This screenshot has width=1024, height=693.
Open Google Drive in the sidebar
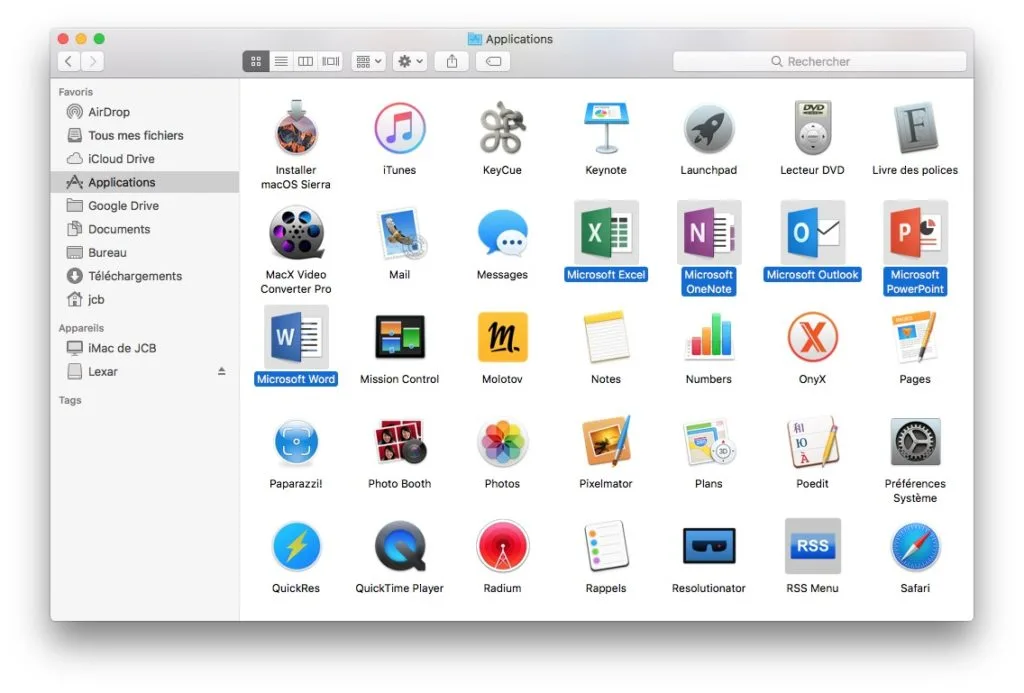pyautogui.click(x=144, y=206)
